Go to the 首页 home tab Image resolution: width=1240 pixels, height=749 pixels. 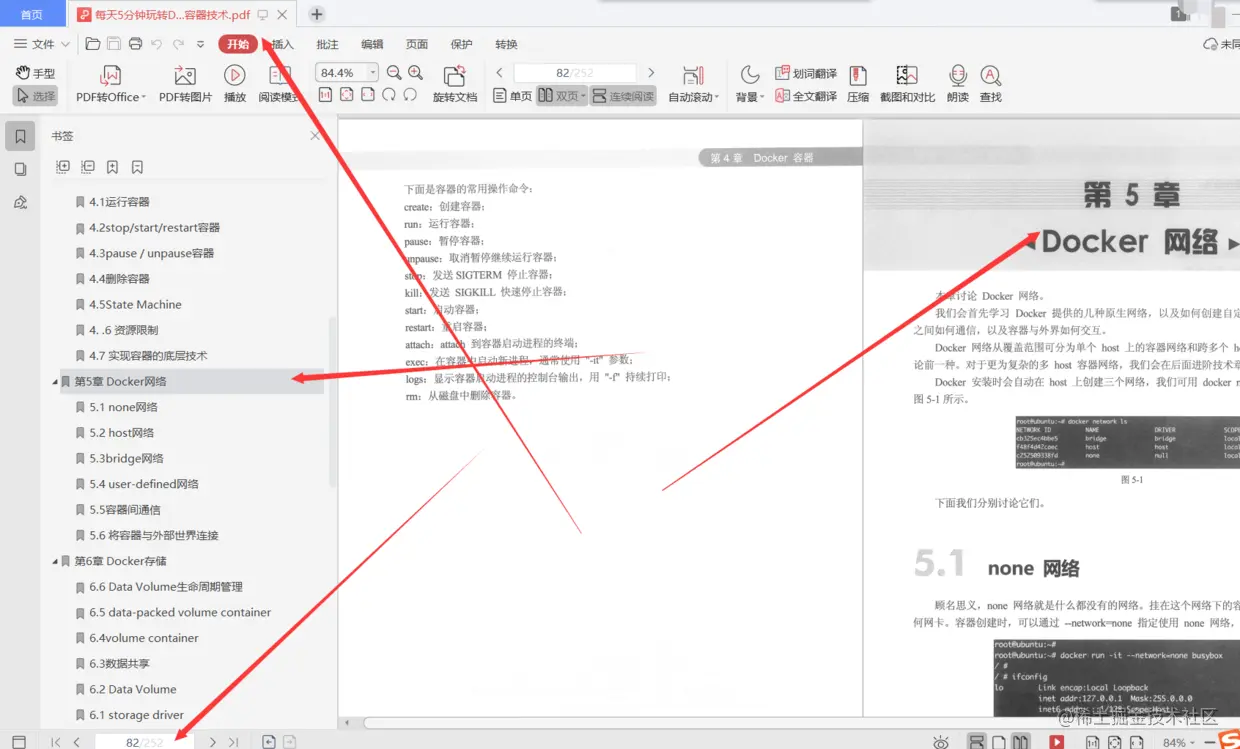pyautogui.click(x=32, y=14)
